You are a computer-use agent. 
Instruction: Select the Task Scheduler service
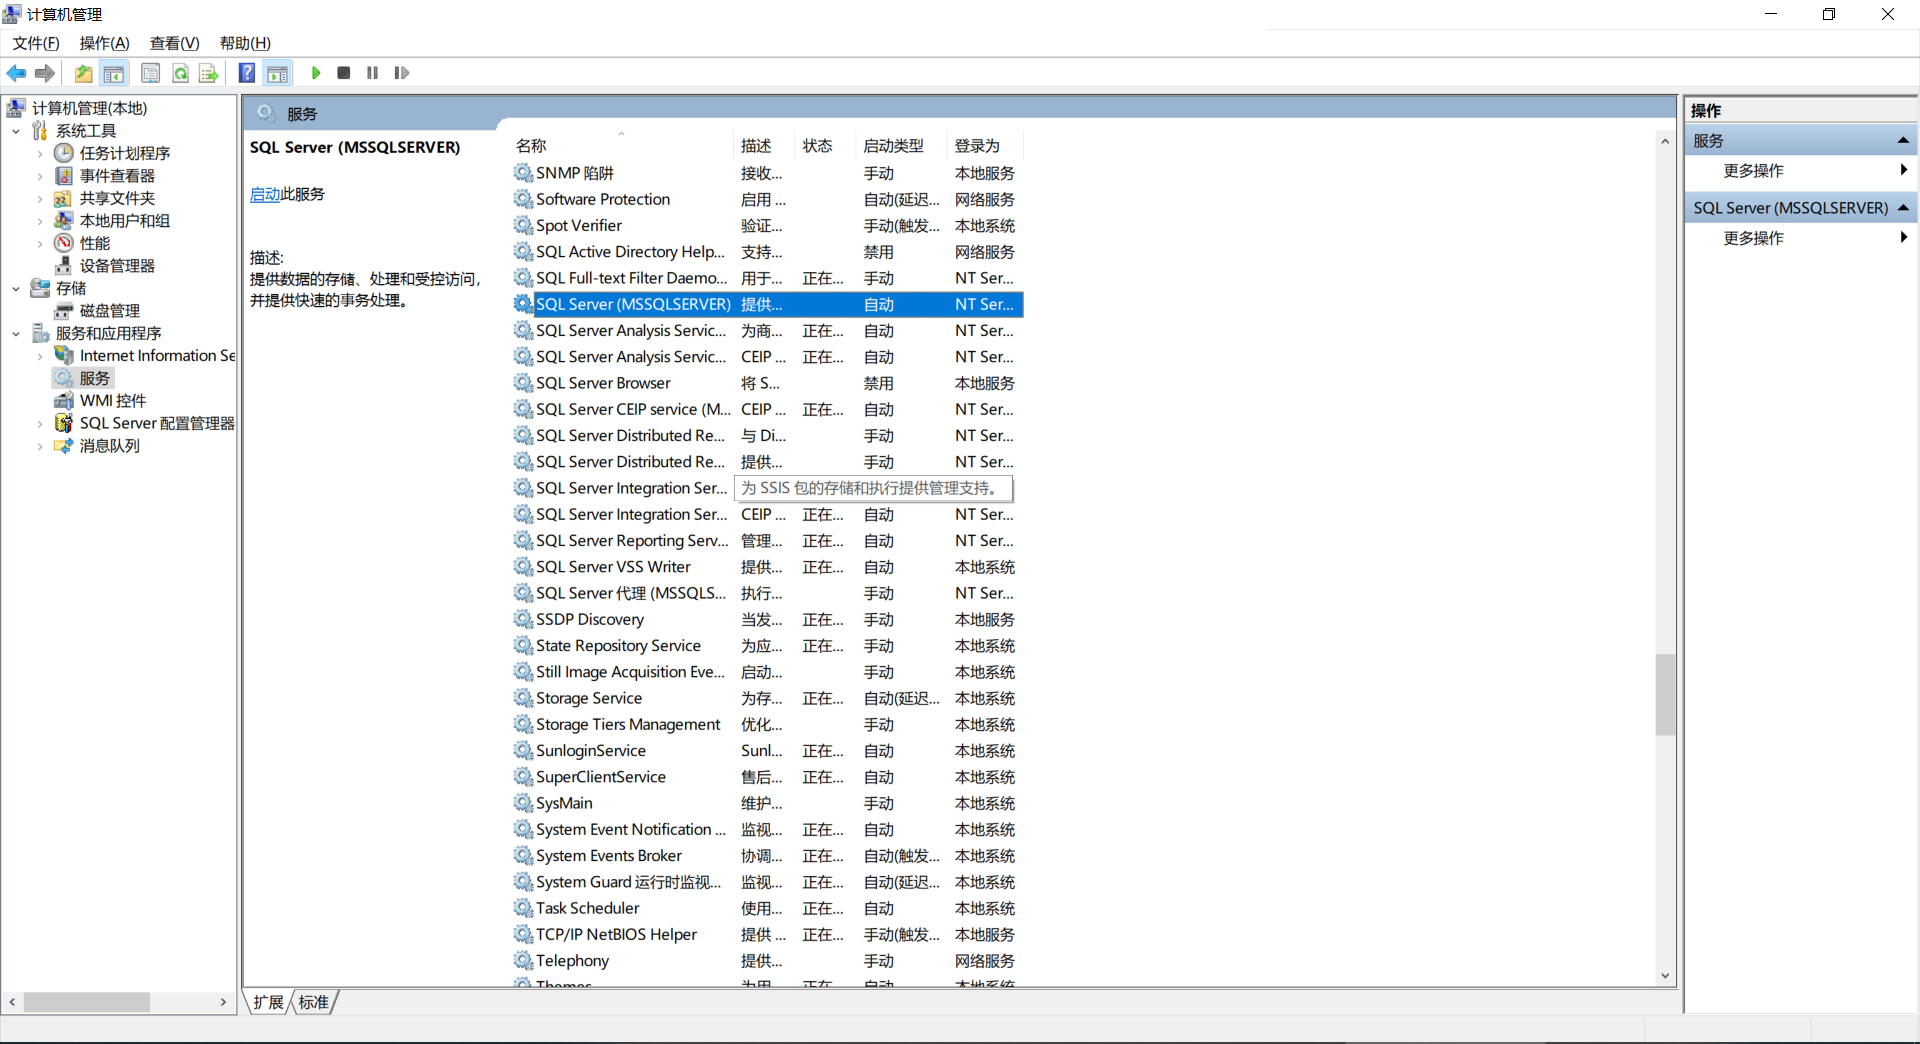point(767,908)
